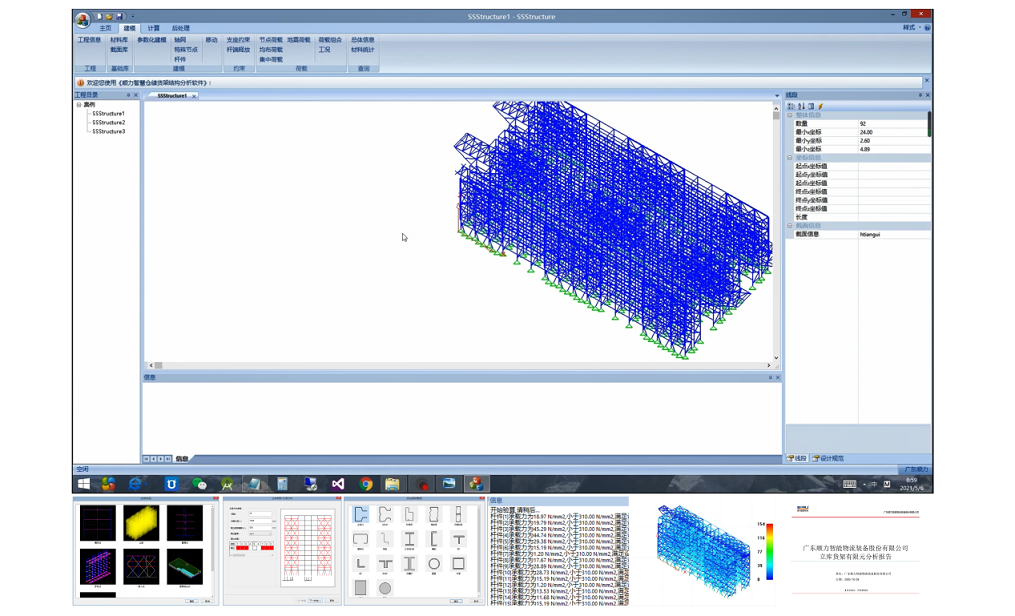This screenshot has width=1015, height=616.
Task: Click the Save icon in quick access toolbar
Action: 119,17
